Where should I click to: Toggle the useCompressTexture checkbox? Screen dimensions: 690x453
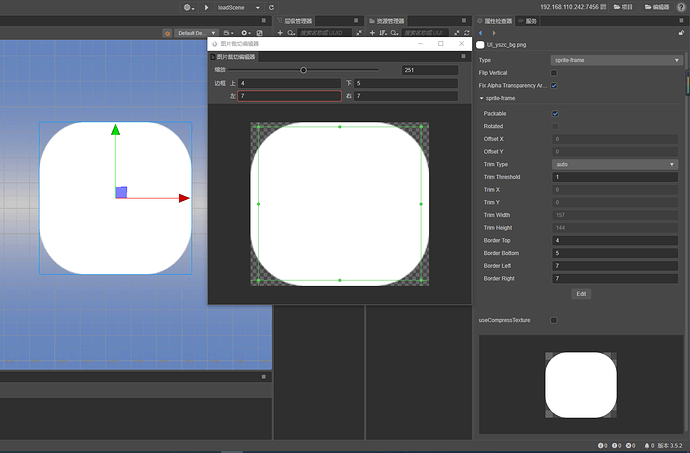pos(555,320)
